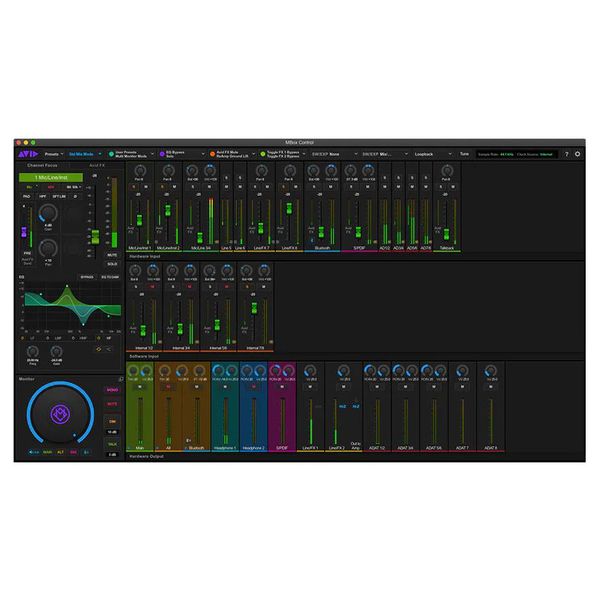Click the Pan knob in Channel Focus

pyautogui.click(x=48, y=248)
